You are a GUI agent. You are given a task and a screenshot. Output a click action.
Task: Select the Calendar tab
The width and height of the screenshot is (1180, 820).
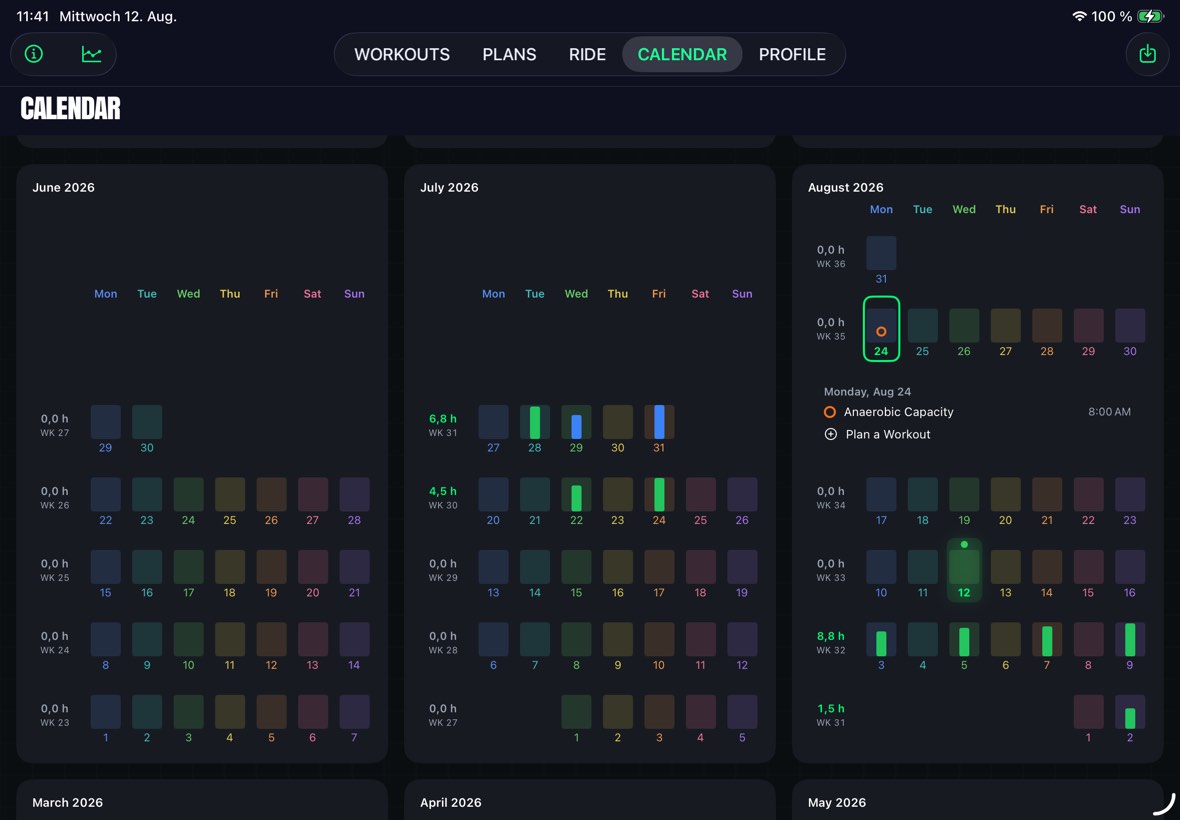pyautogui.click(x=682, y=54)
